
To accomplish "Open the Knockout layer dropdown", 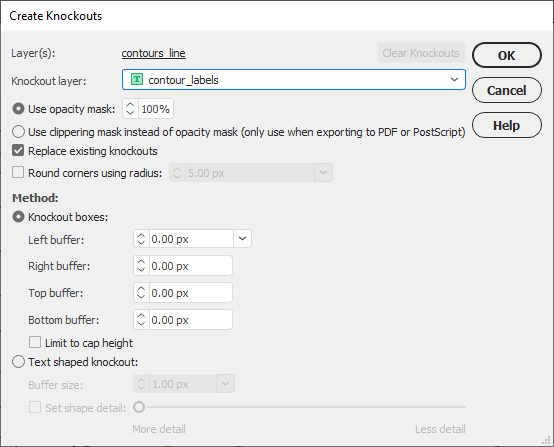I will coord(294,80).
